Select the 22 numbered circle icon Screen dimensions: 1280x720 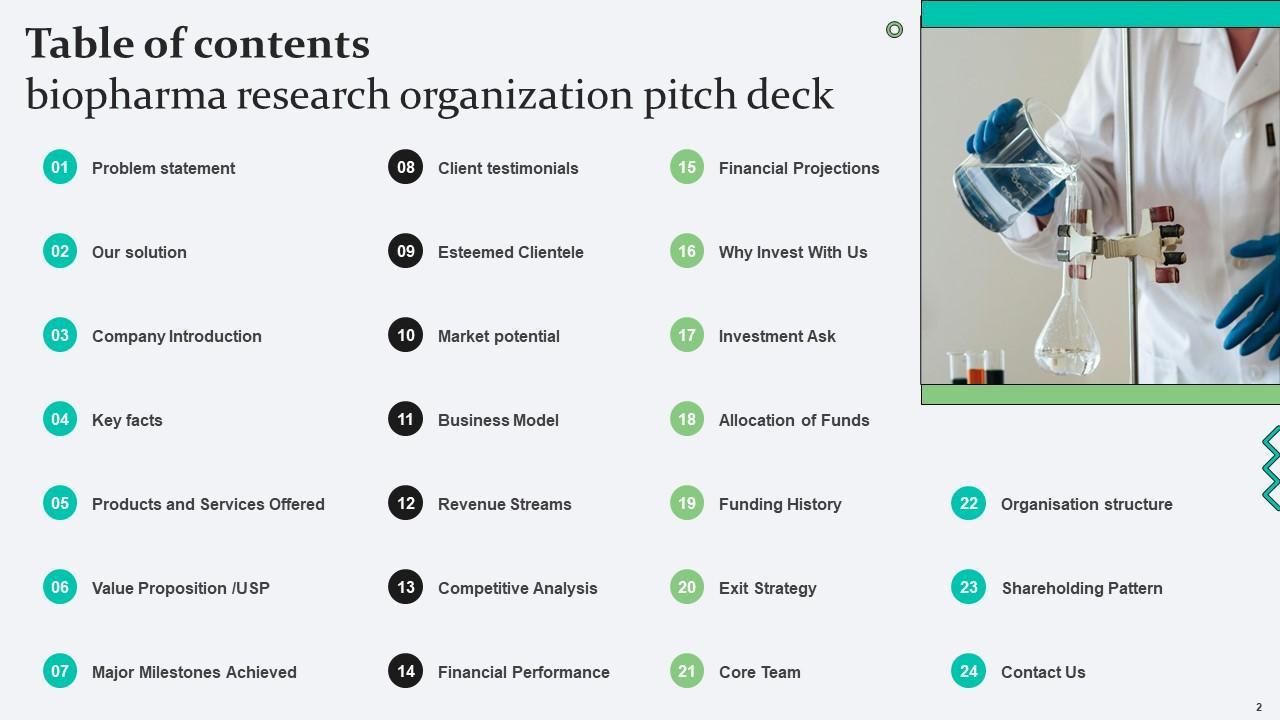[x=968, y=504]
